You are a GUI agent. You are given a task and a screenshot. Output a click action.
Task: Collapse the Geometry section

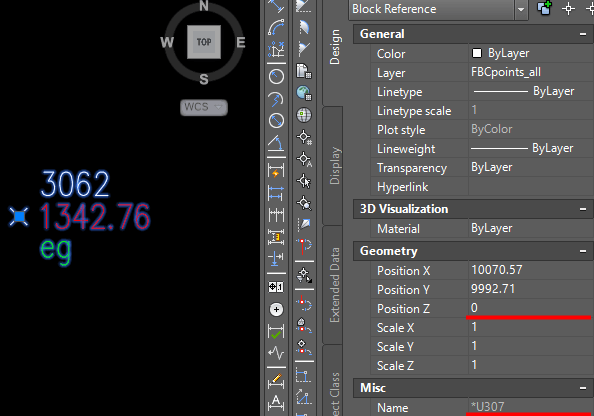tap(583, 251)
